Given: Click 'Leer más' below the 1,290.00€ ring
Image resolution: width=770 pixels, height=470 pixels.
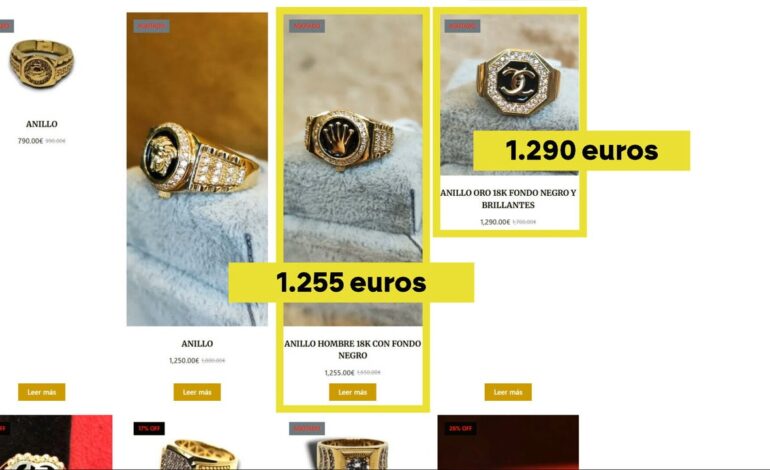Looking at the screenshot, I should [508, 392].
